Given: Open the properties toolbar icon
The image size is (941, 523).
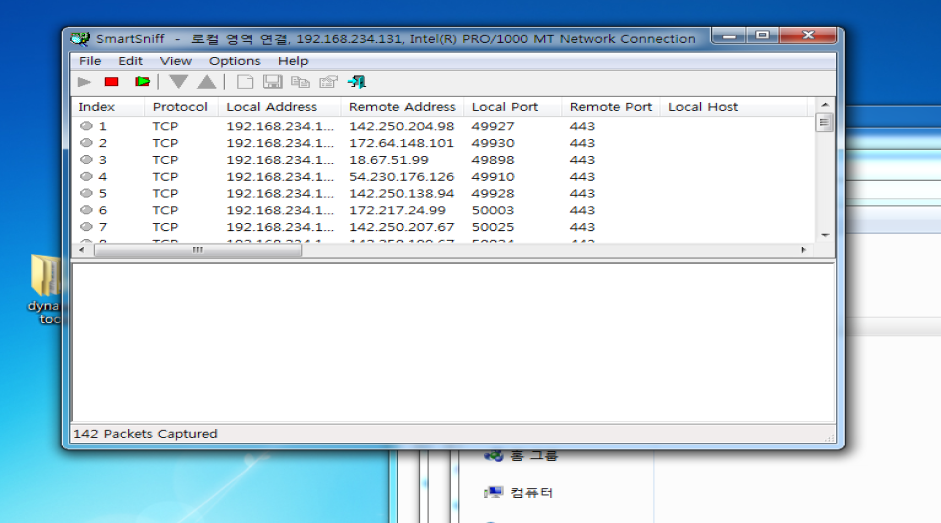Looking at the screenshot, I should click(328, 82).
